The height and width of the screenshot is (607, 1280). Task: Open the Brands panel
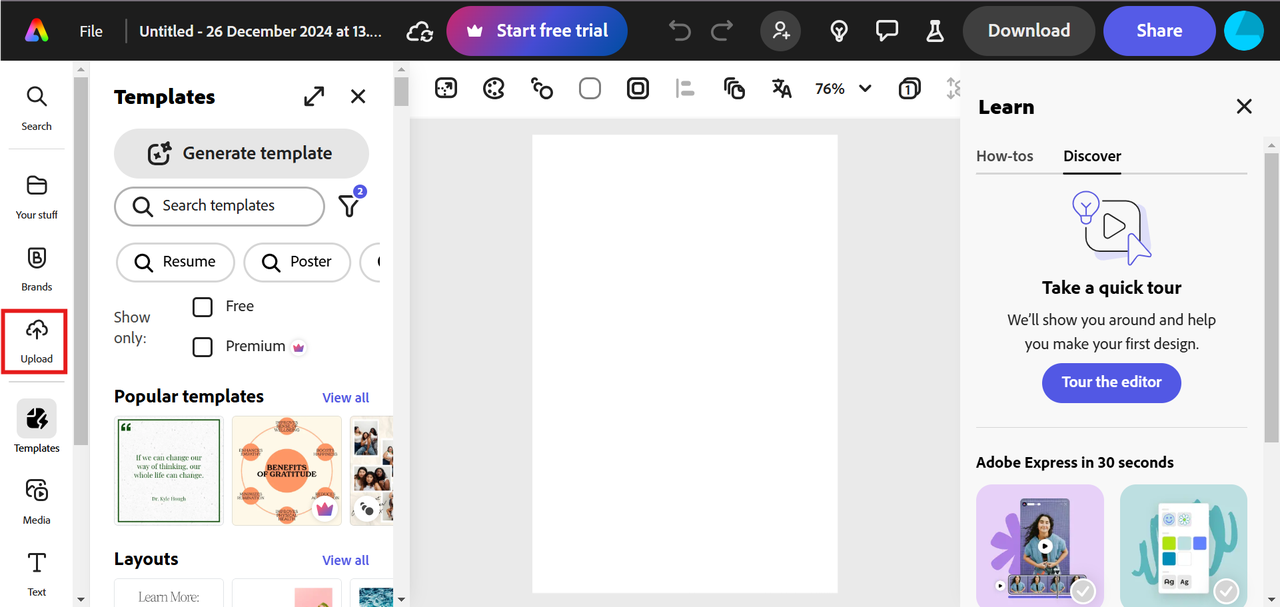coord(37,268)
